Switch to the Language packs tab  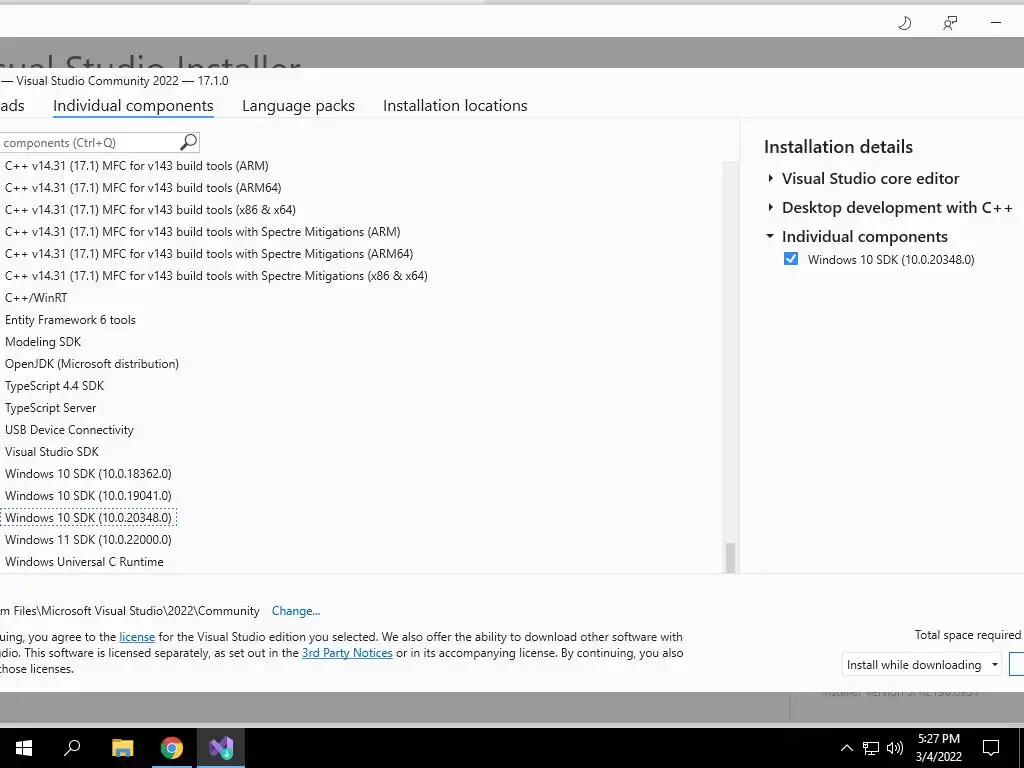[x=298, y=106]
